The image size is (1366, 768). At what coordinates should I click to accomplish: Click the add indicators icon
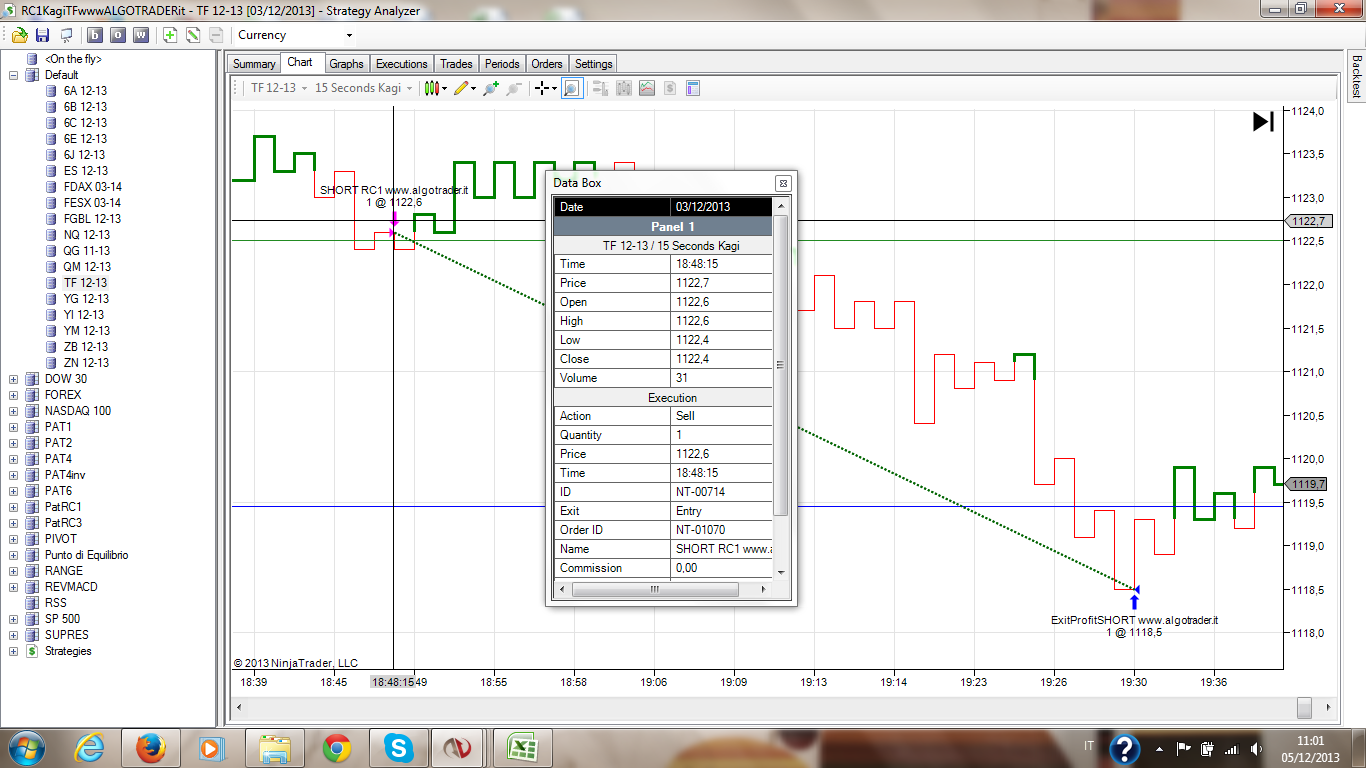coord(490,88)
